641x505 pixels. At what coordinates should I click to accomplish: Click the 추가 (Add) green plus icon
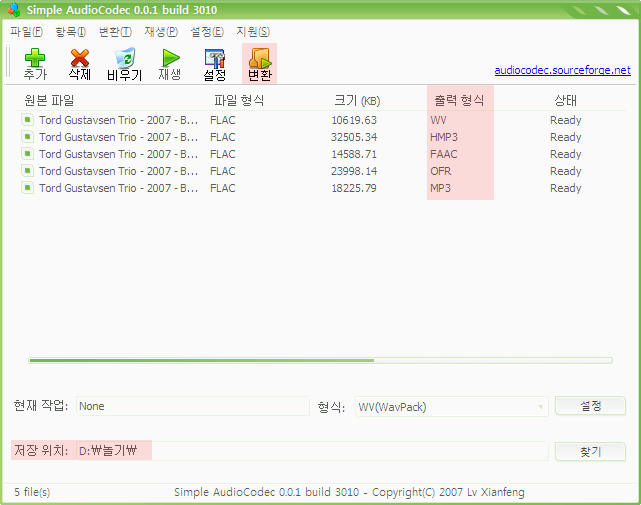(35, 58)
